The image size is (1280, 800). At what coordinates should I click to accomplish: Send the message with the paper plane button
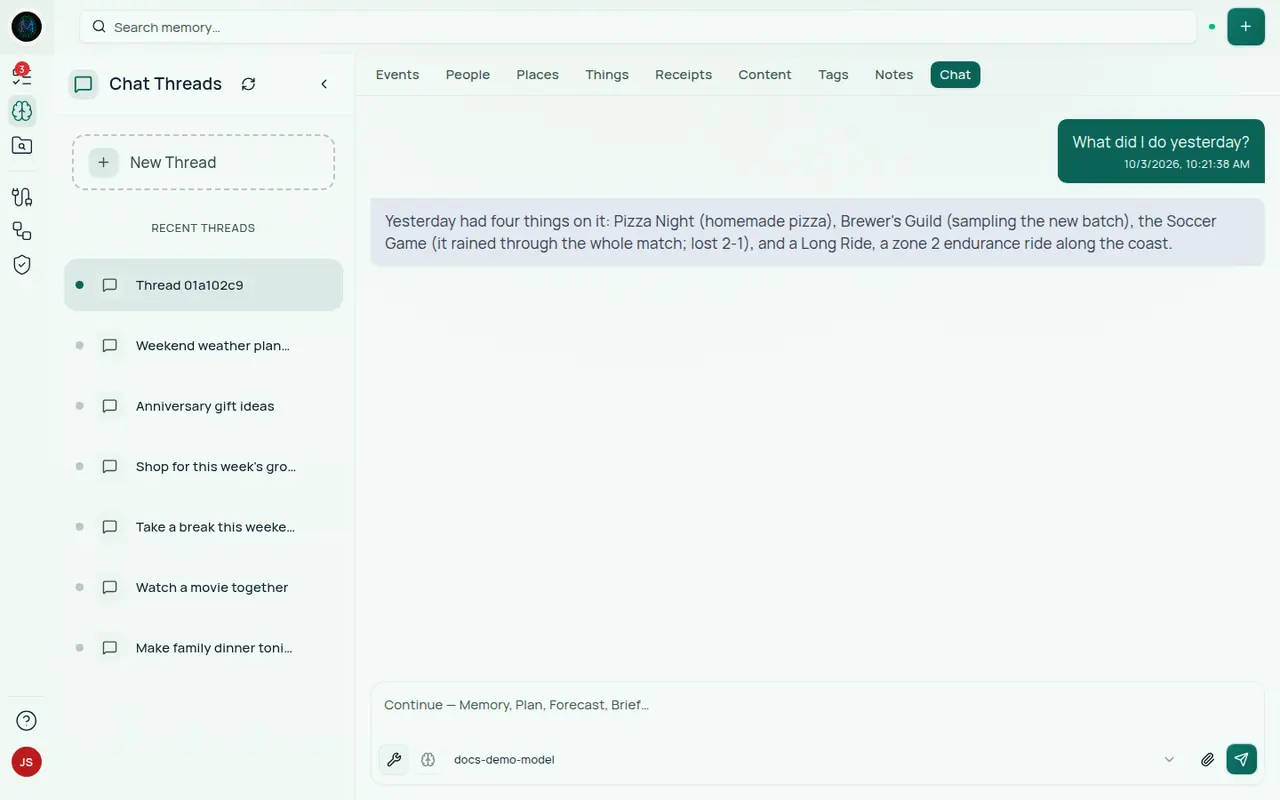pyautogui.click(x=1241, y=759)
